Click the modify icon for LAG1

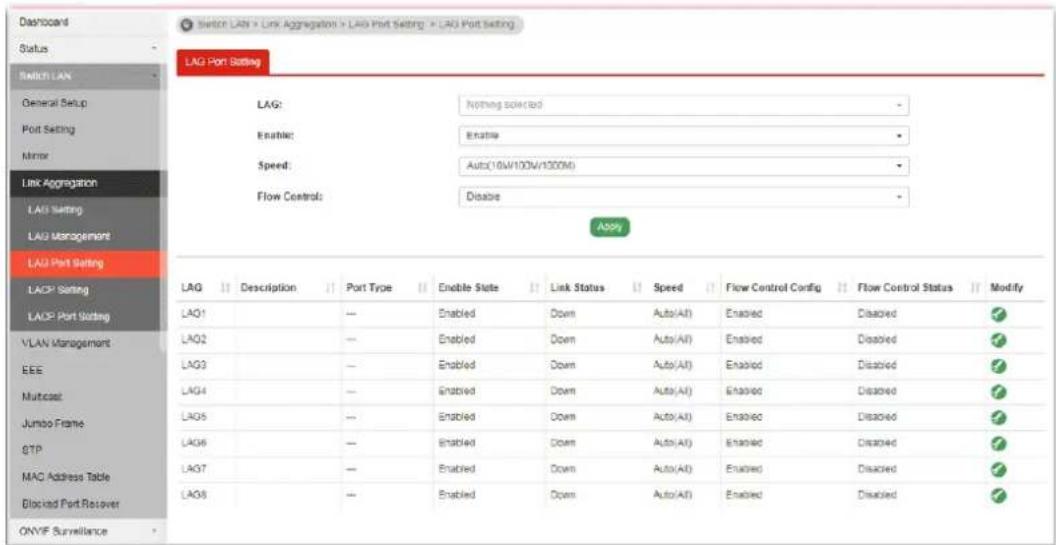point(999,314)
